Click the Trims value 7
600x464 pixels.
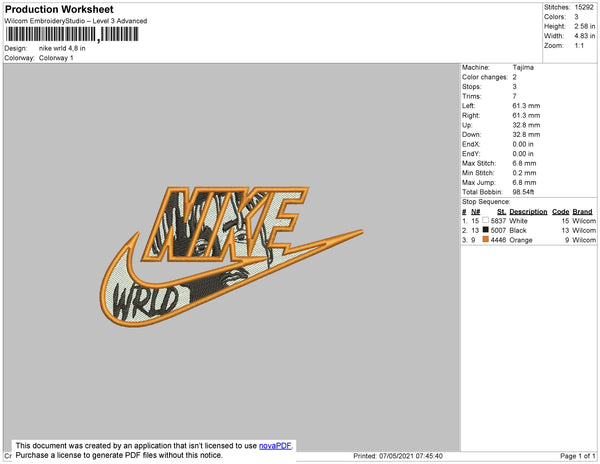click(x=515, y=96)
